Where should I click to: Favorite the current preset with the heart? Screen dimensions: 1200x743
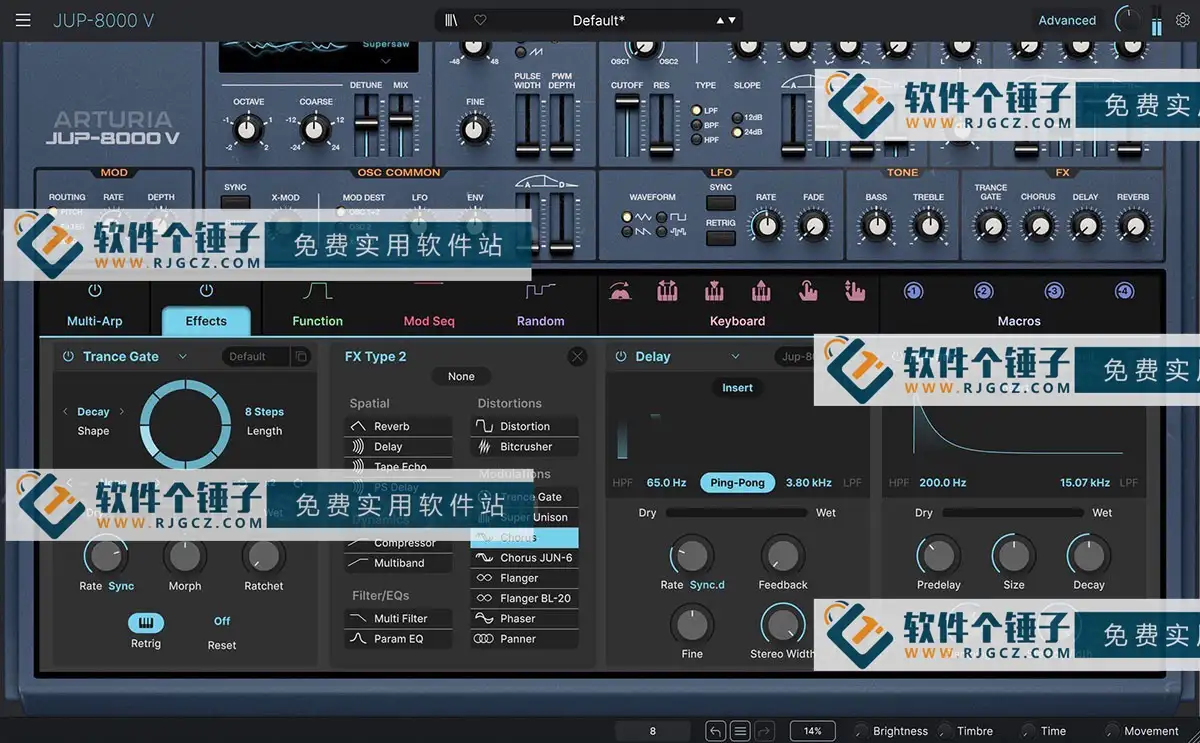pos(481,20)
